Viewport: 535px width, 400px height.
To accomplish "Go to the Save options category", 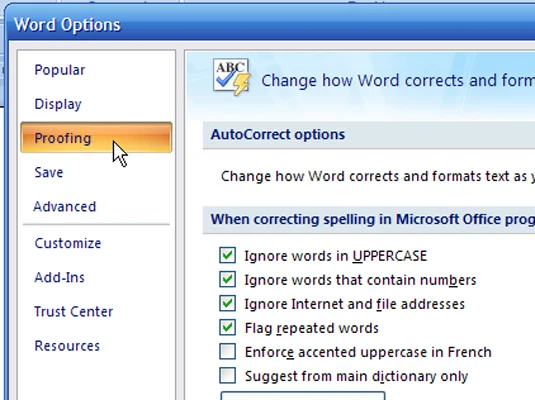I will (x=49, y=172).
